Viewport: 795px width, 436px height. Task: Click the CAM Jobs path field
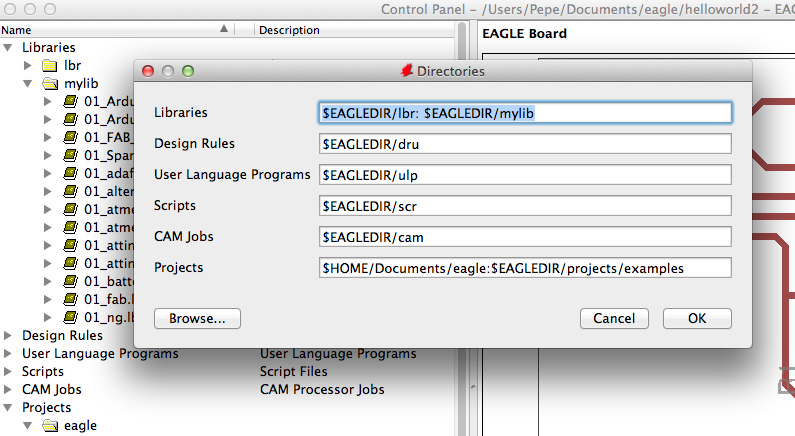click(525, 237)
